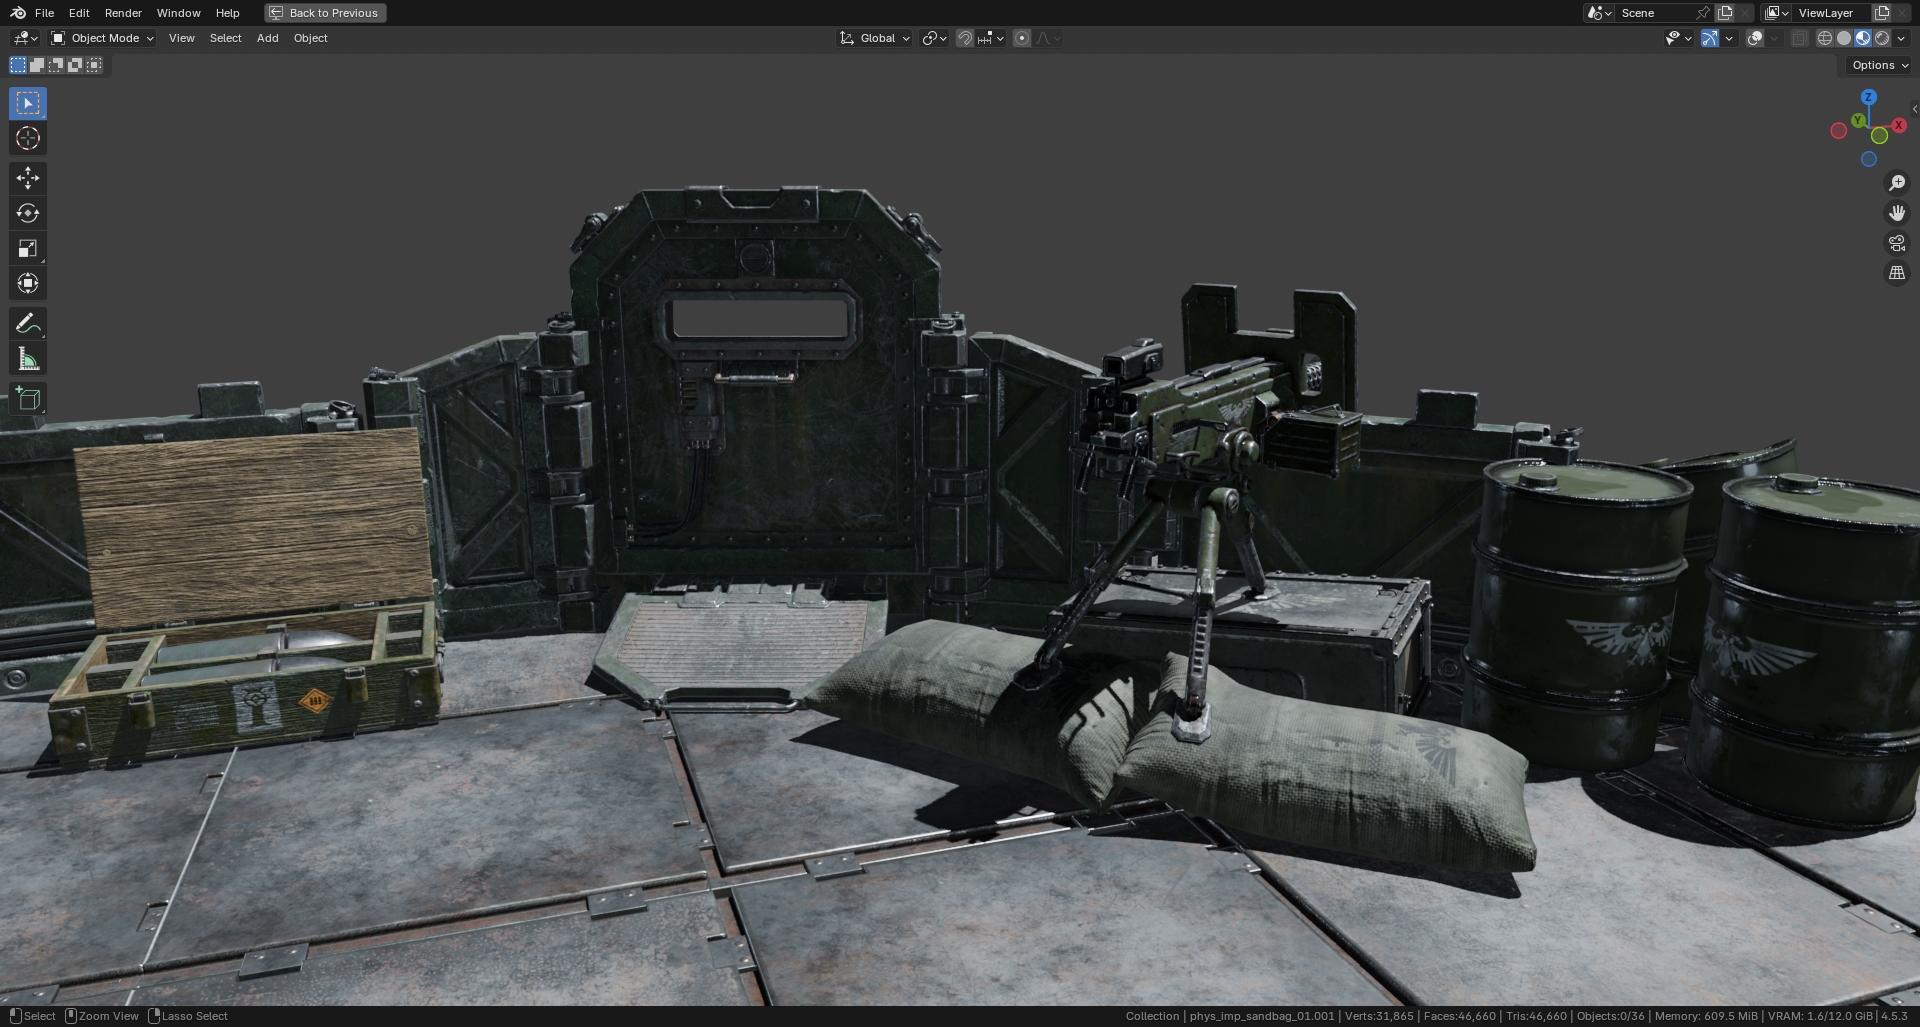Select the Add Cube tool
This screenshot has width=1920, height=1027.
pyautogui.click(x=28, y=398)
